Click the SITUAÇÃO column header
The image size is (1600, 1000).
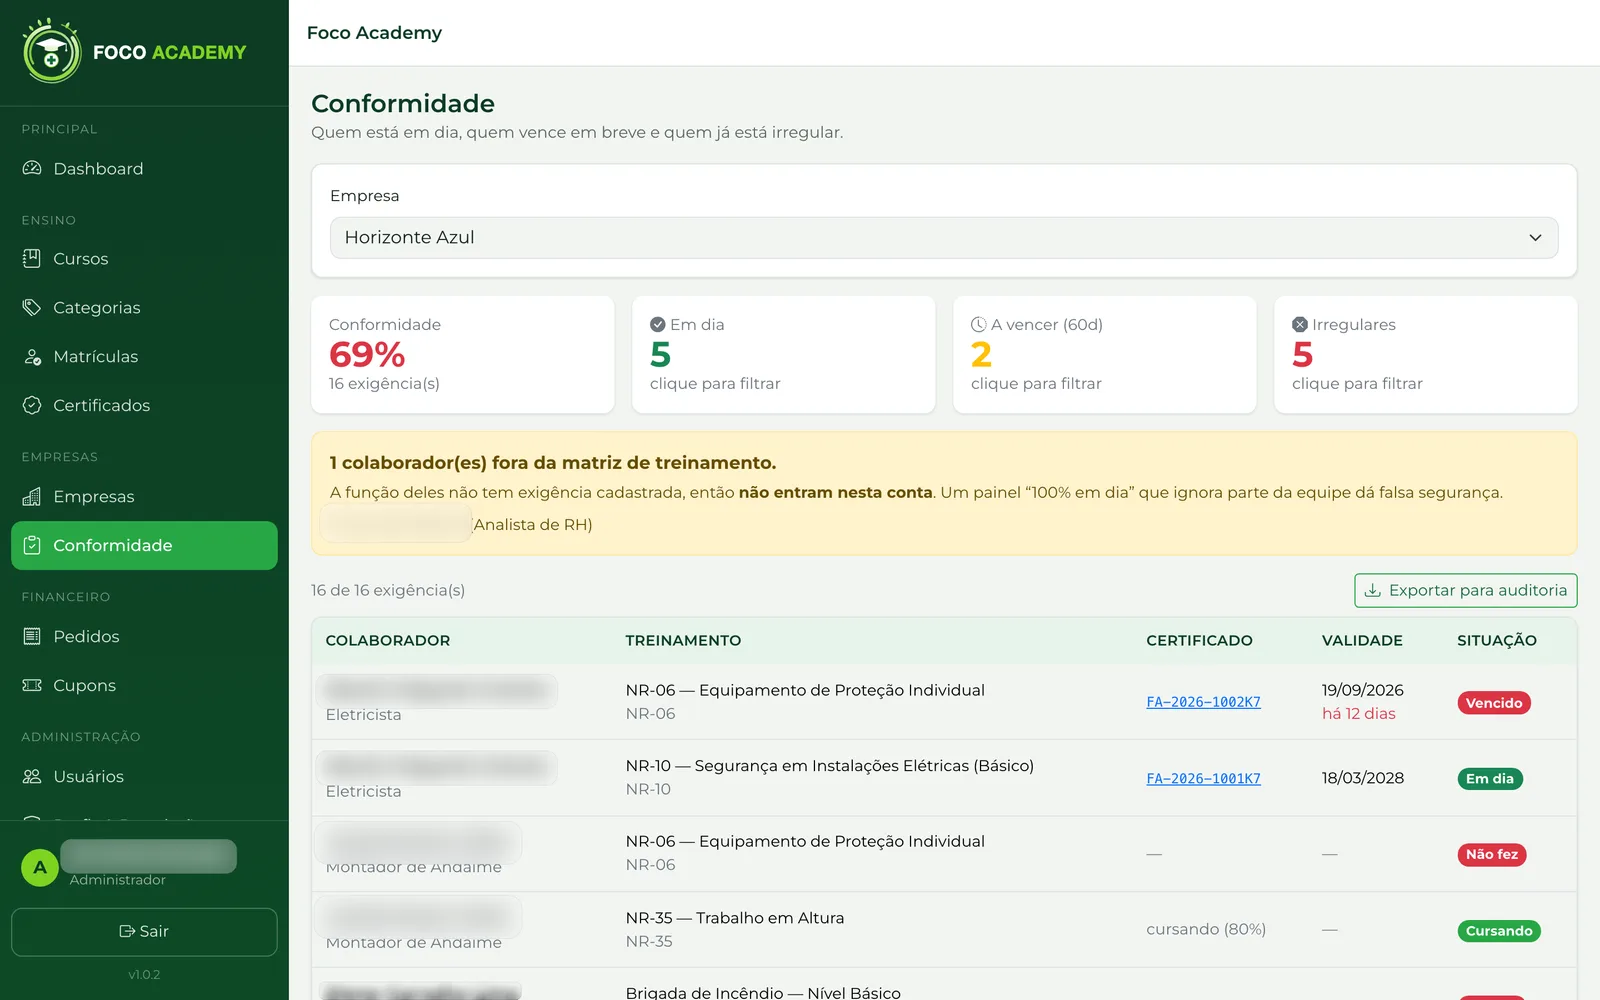(x=1496, y=640)
